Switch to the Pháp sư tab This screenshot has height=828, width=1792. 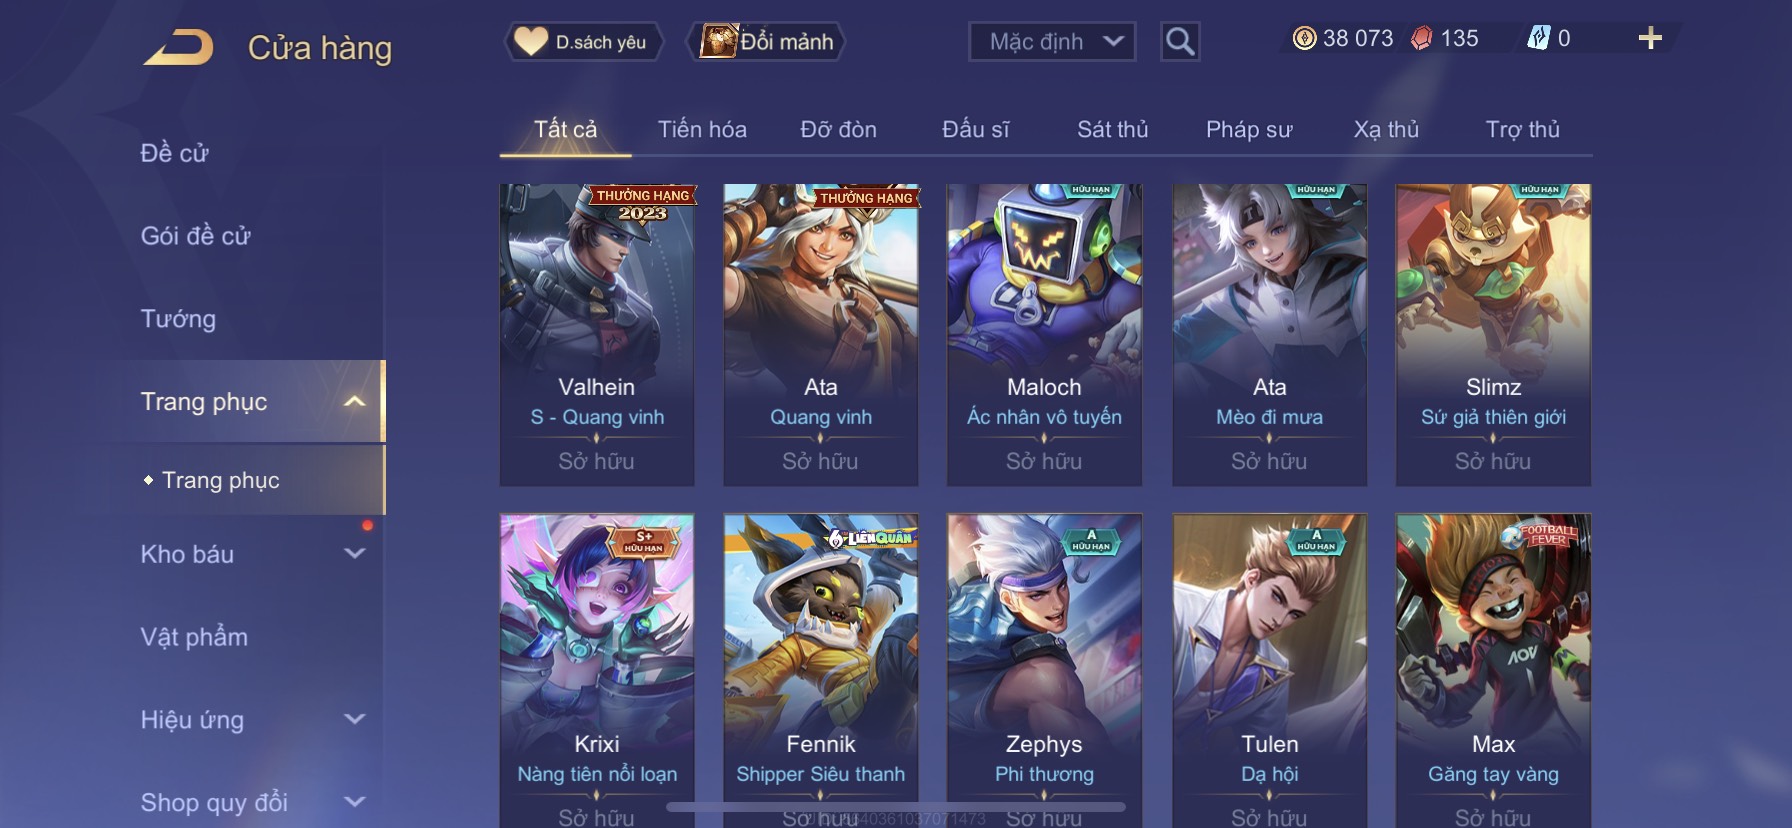[1249, 129]
